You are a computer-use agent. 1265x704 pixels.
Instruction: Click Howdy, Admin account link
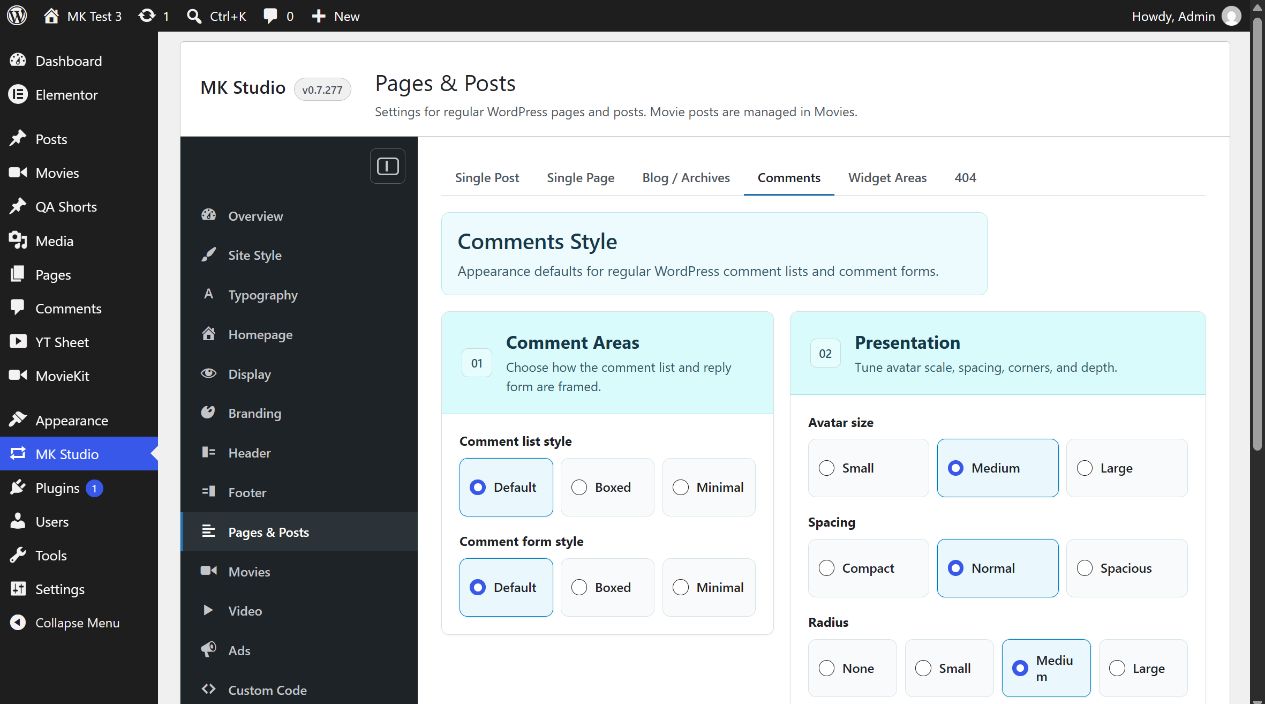coord(1186,16)
